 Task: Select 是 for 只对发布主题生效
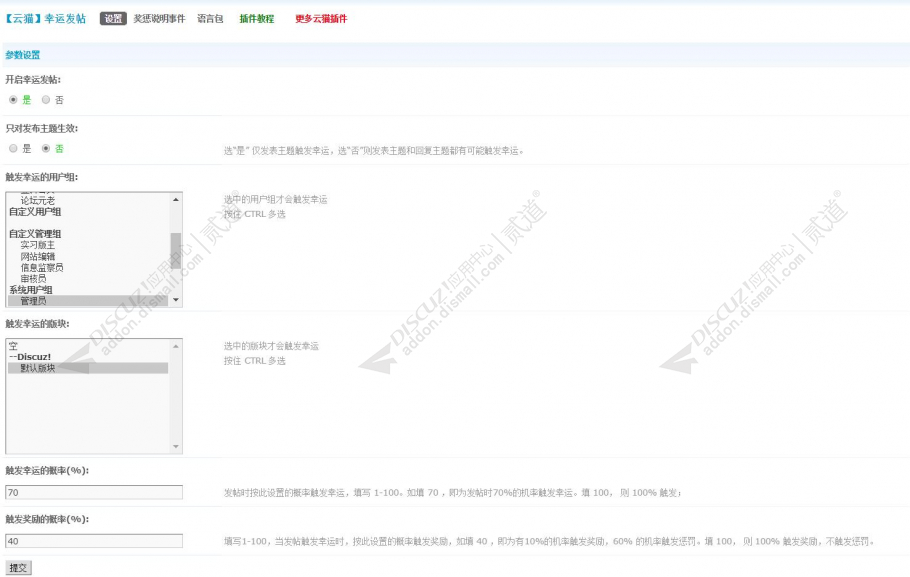13,149
